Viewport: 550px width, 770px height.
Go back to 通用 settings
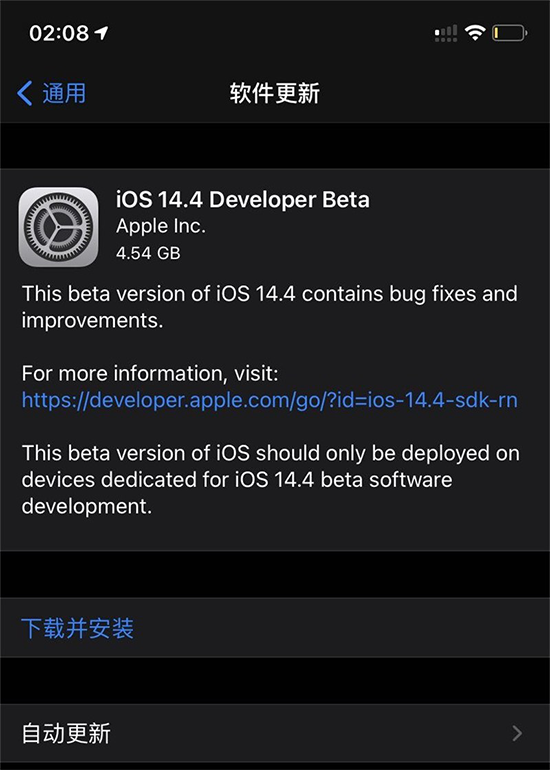point(52,93)
